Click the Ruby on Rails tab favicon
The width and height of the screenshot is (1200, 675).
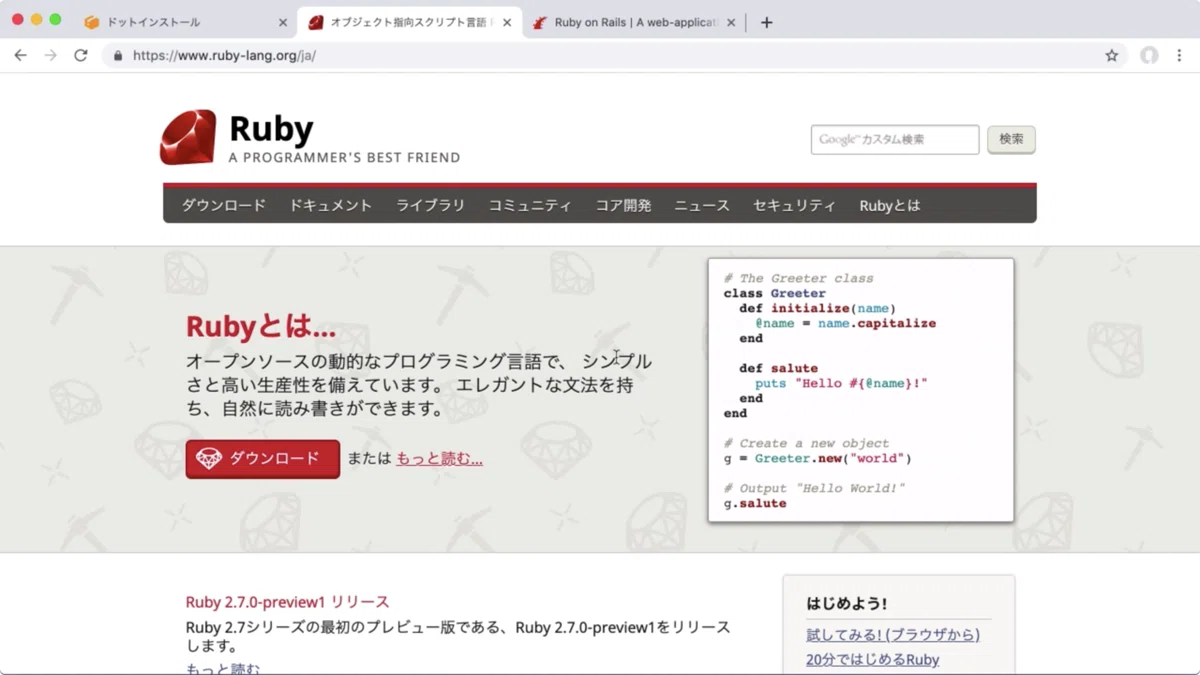point(540,22)
